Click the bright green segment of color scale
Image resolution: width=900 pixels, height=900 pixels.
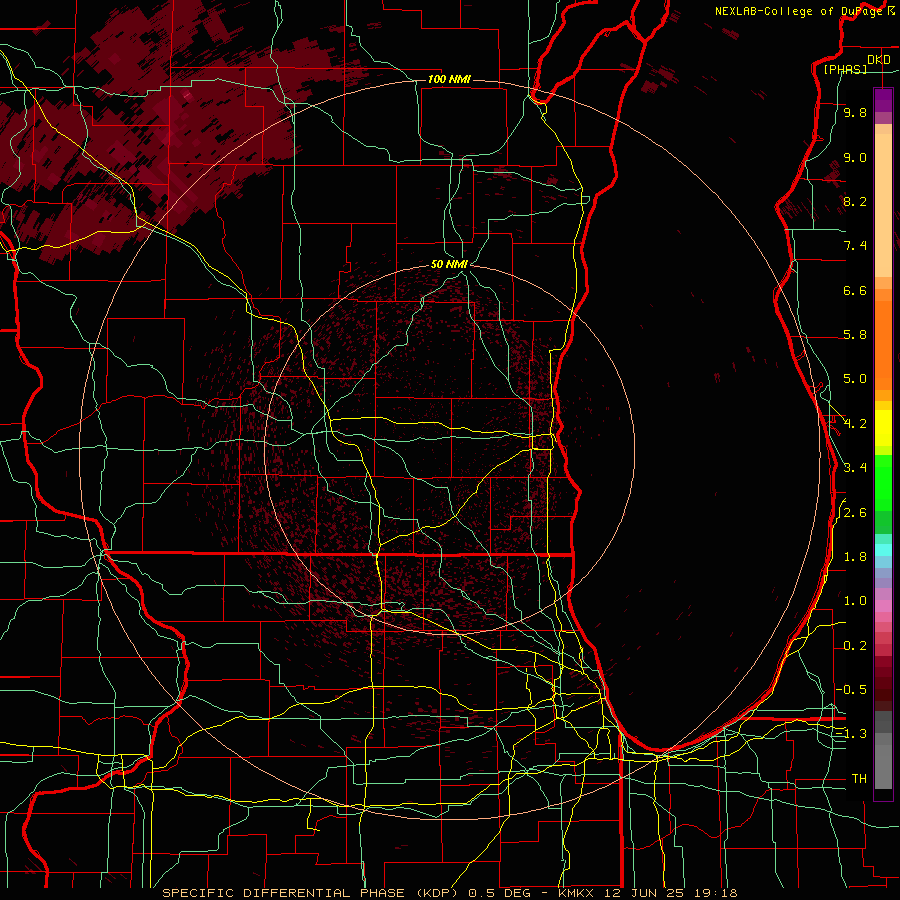click(883, 483)
